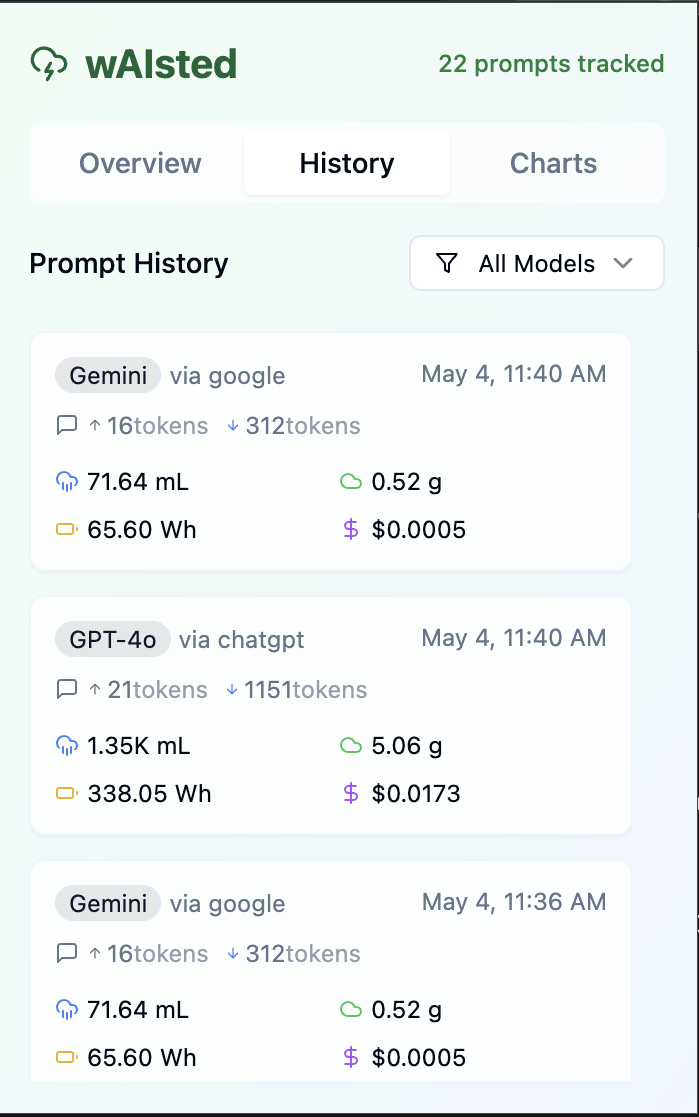Image resolution: width=699 pixels, height=1117 pixels.
Task: Click the wAIsted app title
Action: [161, 64]
